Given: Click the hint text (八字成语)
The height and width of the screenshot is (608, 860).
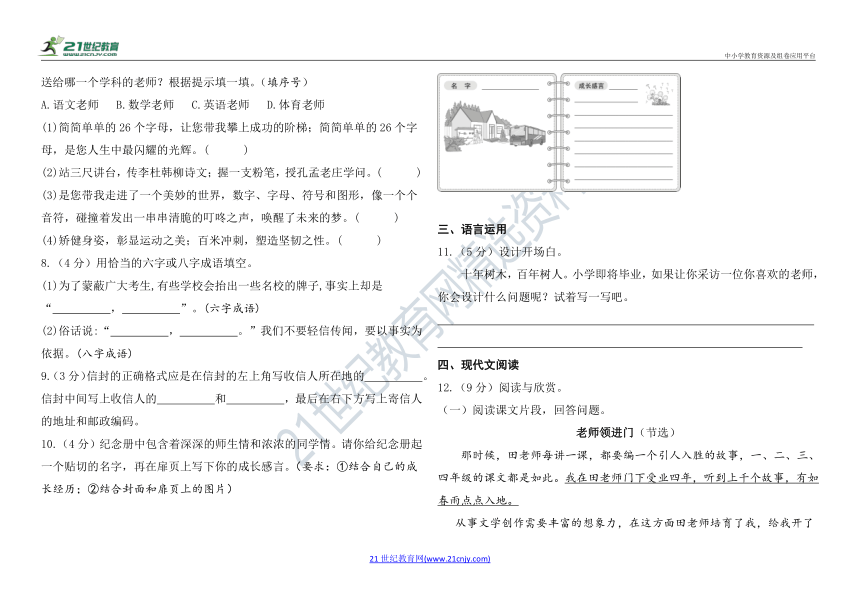Looking at the screenshot, I should 104,354.
